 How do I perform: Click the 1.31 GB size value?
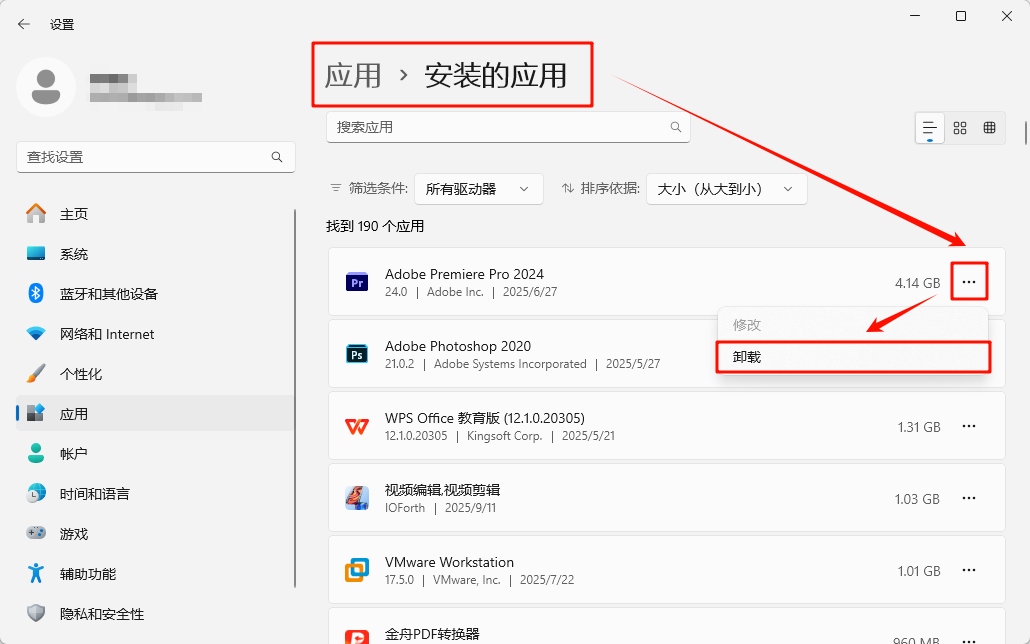[919, 427]
